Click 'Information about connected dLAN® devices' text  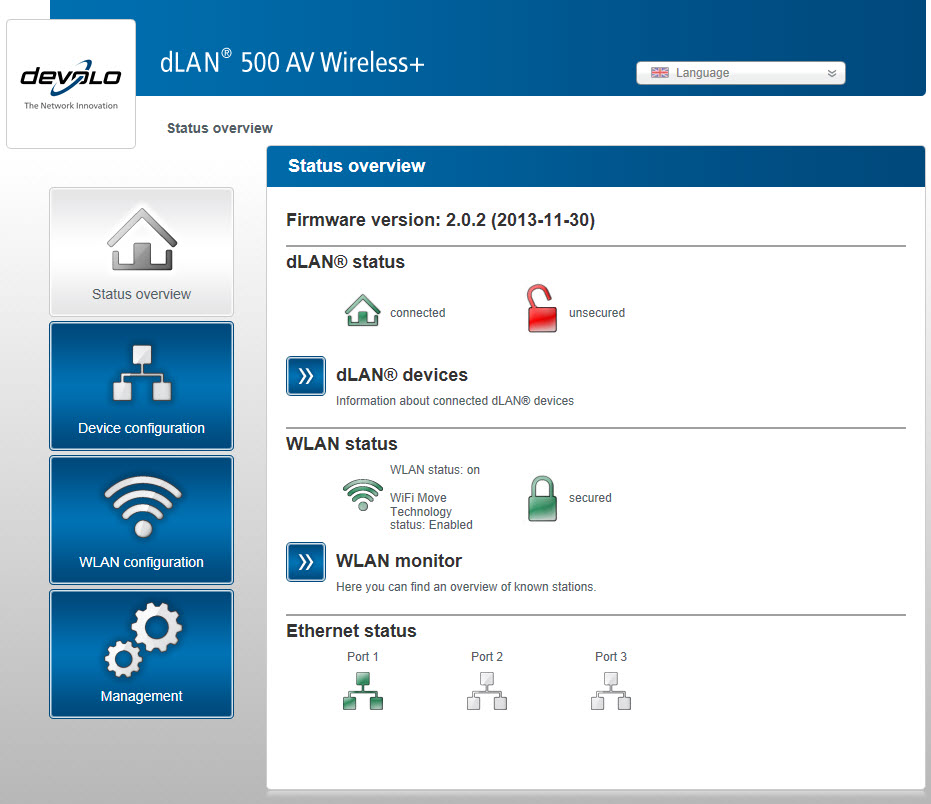(x=455, y=401)
